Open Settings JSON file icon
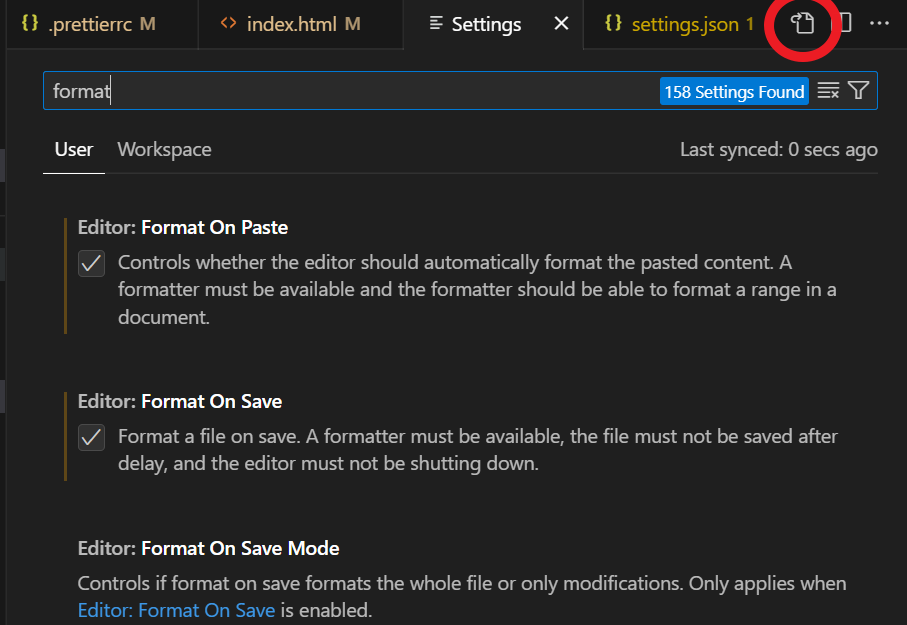 (803, 24)
